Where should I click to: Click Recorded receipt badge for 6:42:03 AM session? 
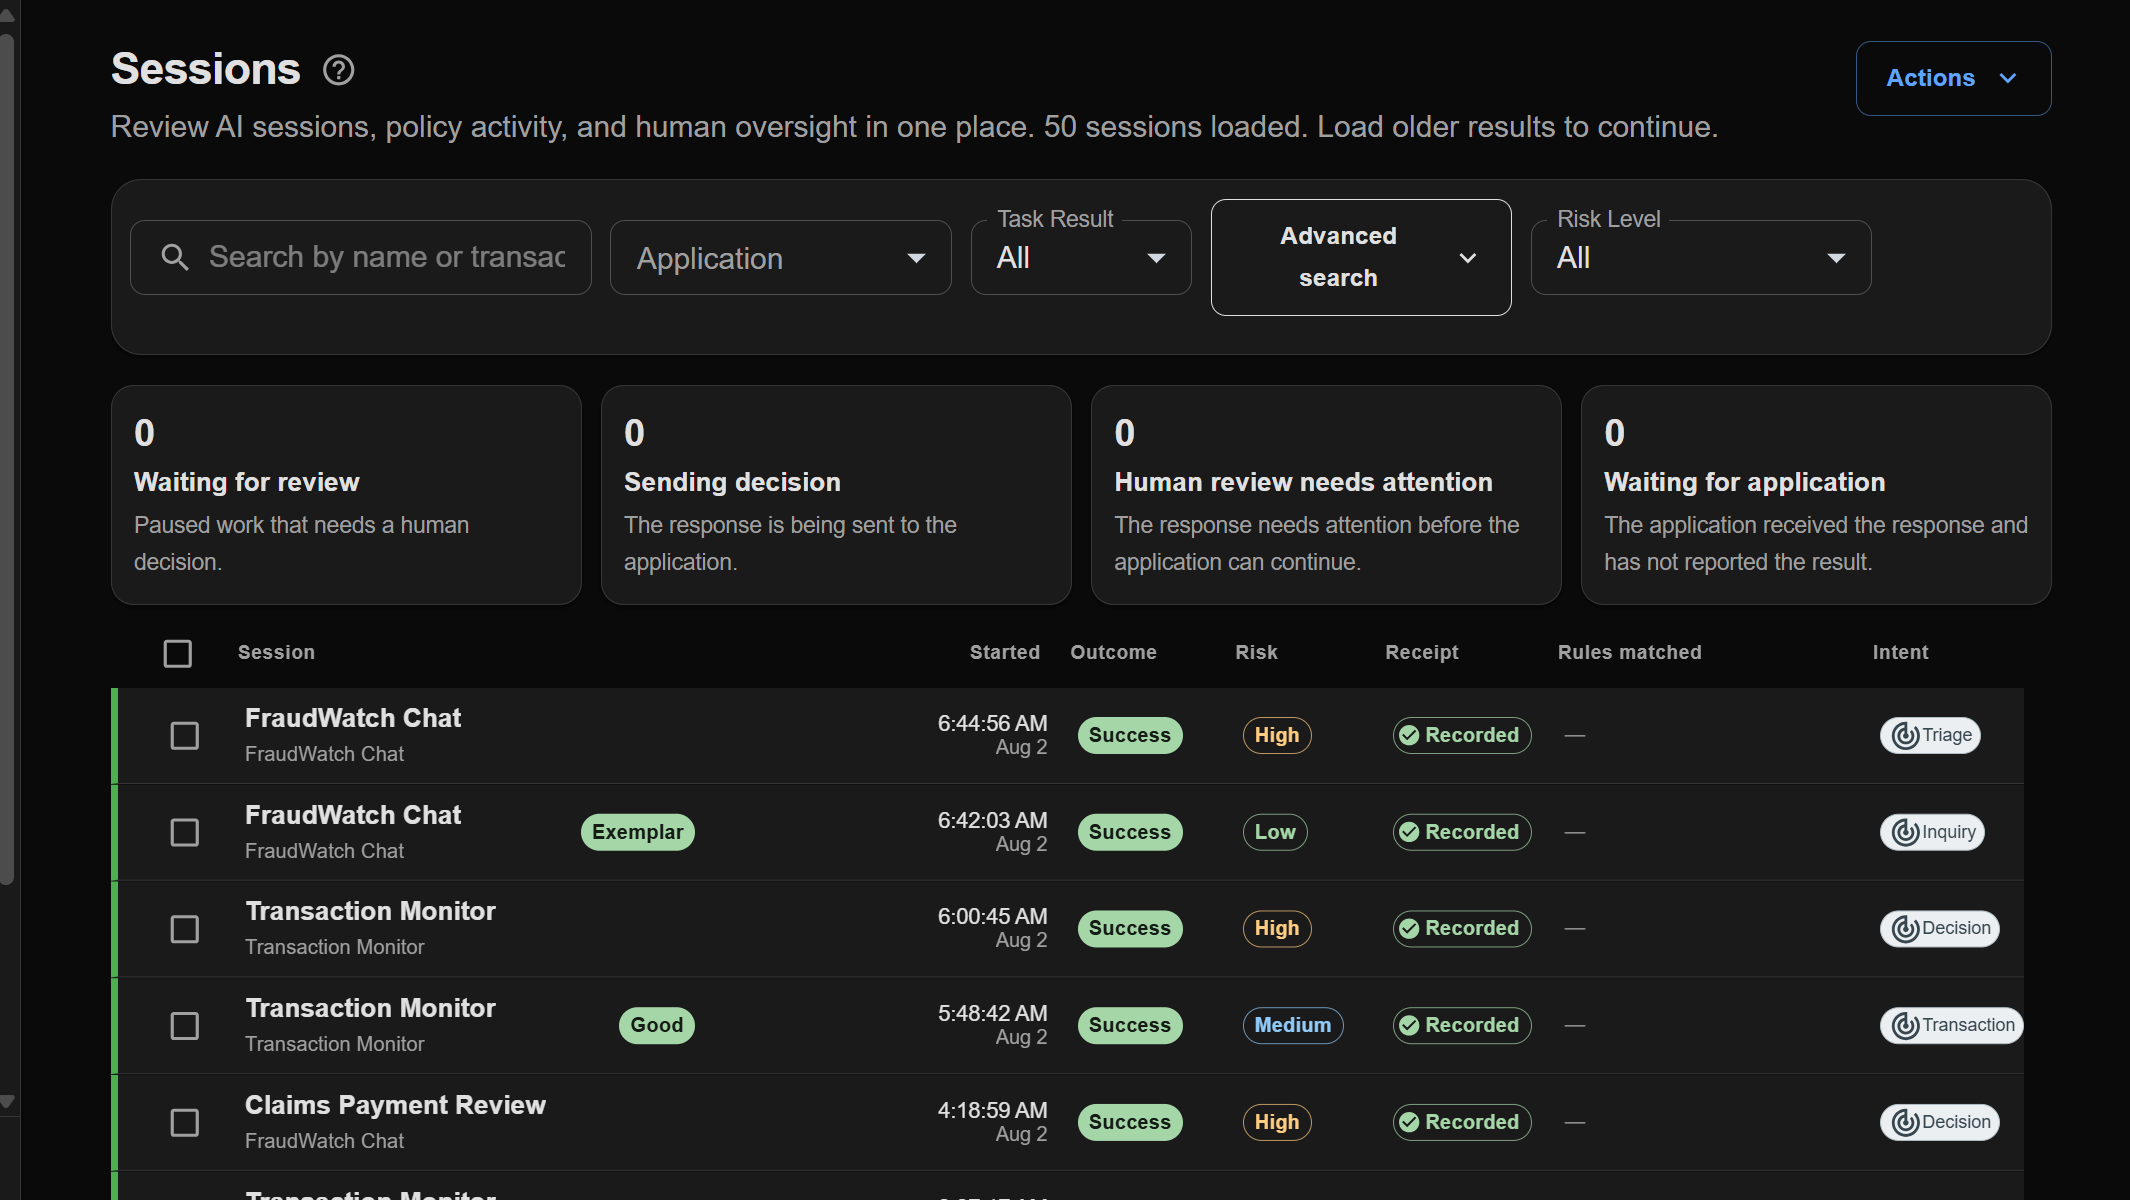coord(1462,832)
